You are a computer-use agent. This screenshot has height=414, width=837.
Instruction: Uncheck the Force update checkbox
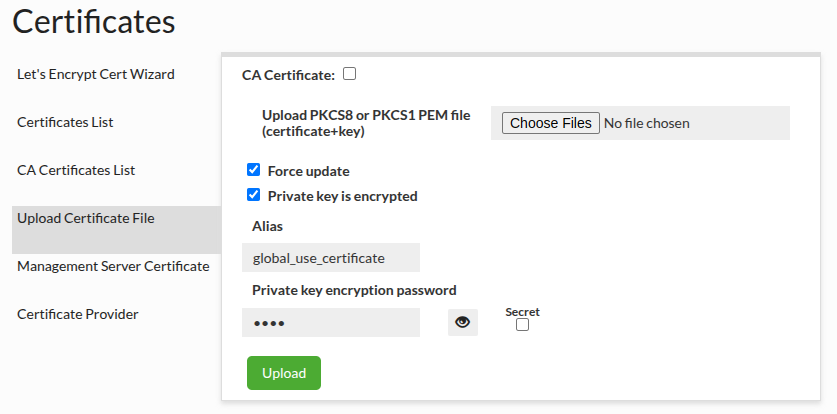pyautogui.click(x=254, y=170)
